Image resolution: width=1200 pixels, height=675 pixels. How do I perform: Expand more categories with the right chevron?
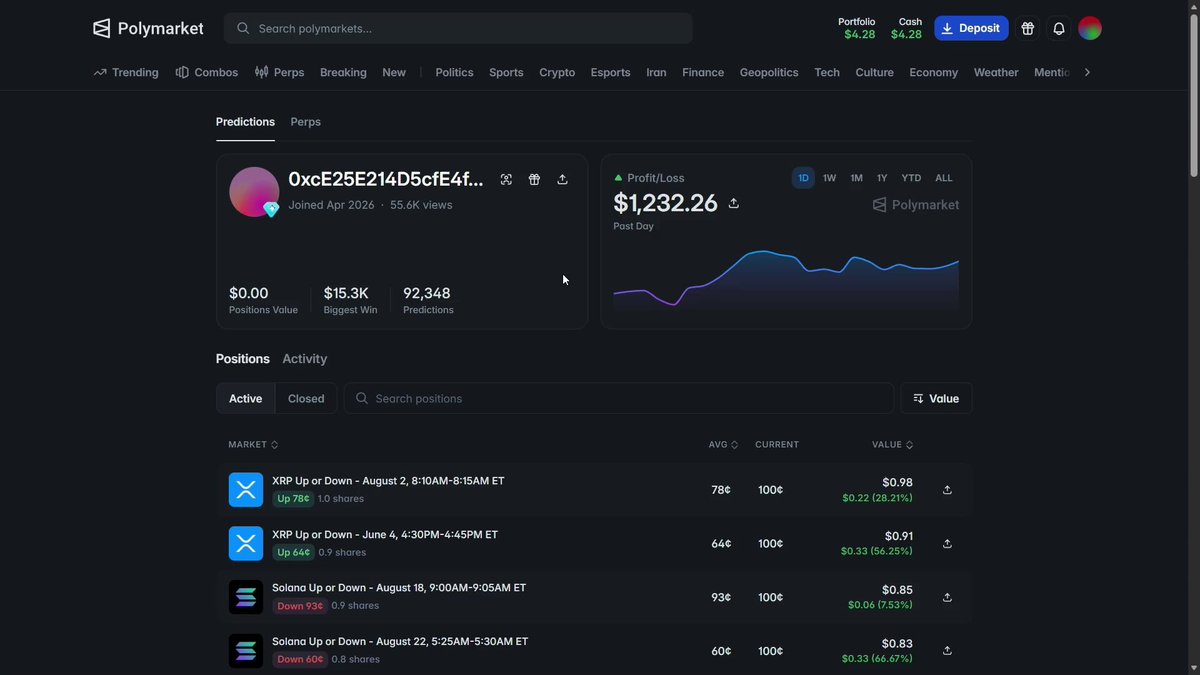click(x=1087, y=72)
